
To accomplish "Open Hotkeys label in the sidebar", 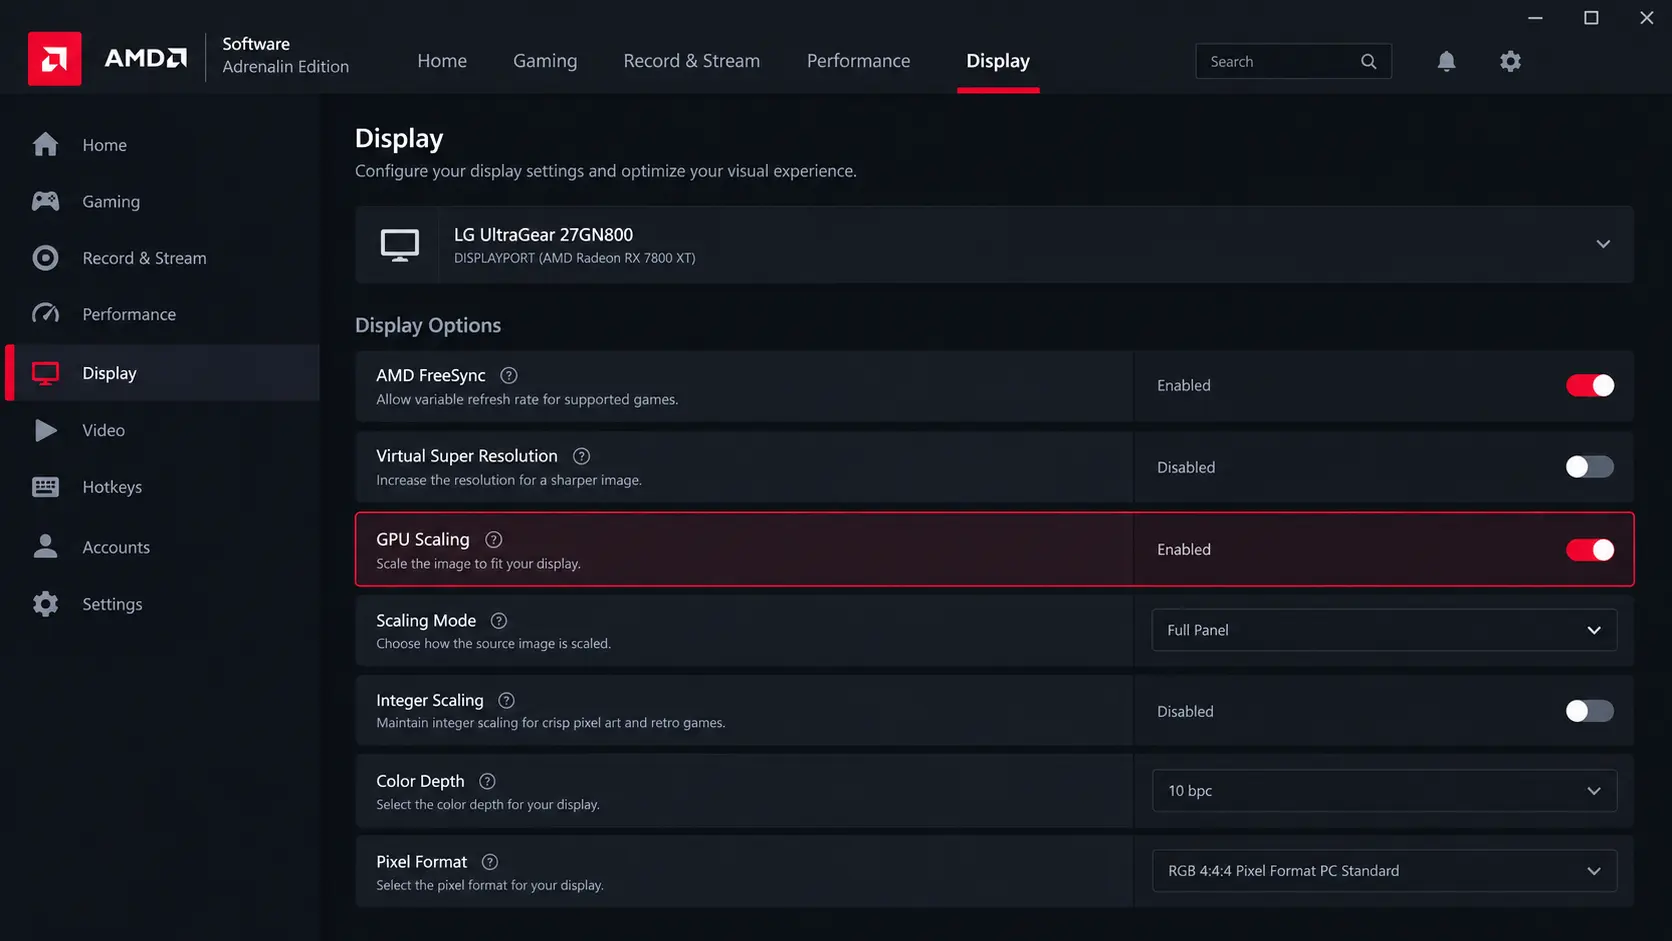I will [112, 487].
